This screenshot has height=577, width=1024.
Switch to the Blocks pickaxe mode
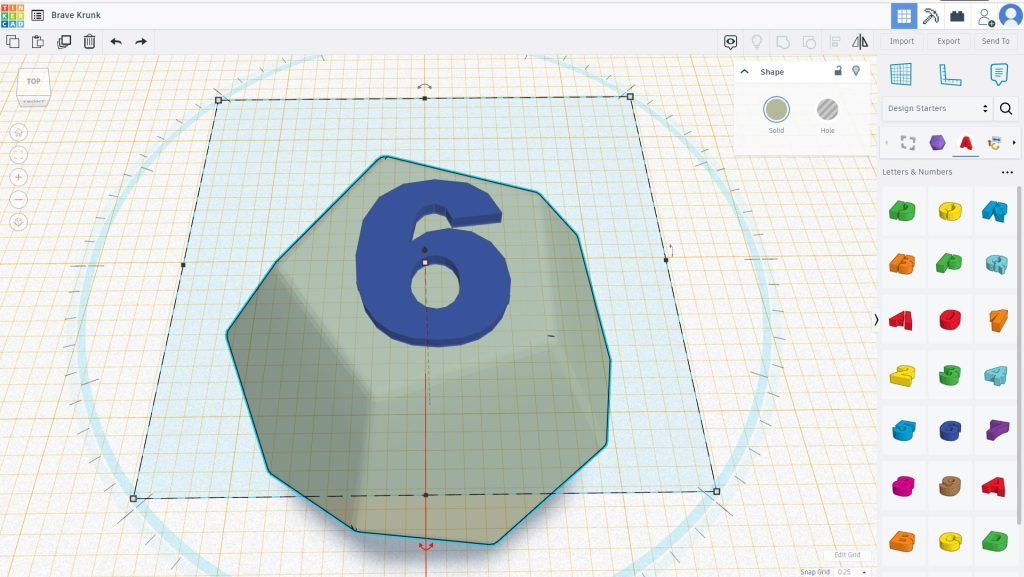931,16
